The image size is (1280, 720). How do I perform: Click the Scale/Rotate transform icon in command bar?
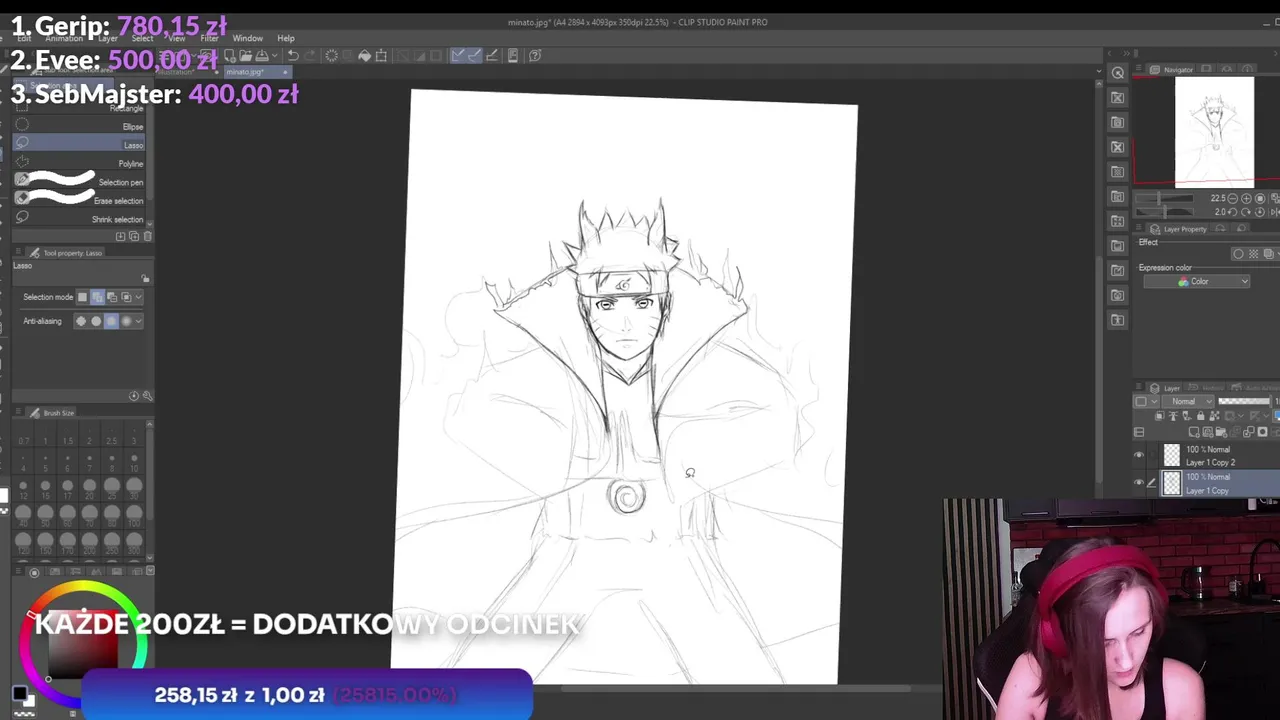pos(381,56)
